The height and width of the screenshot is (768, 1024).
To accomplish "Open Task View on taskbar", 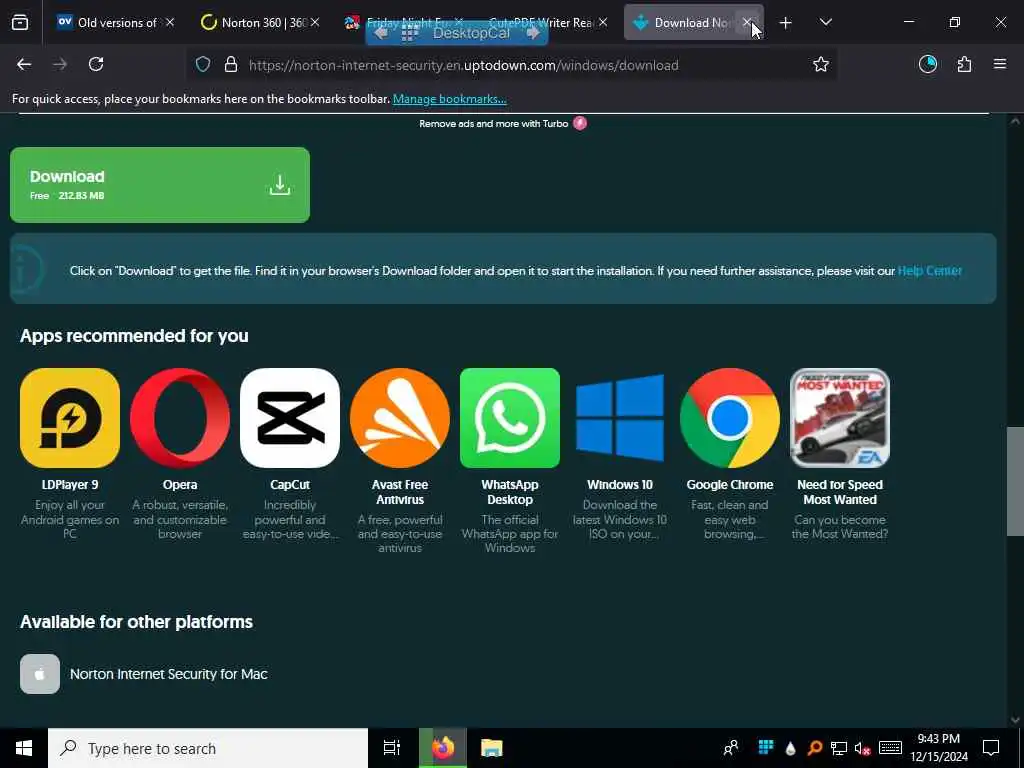I will pyautogui.click(x=392, y=748).
